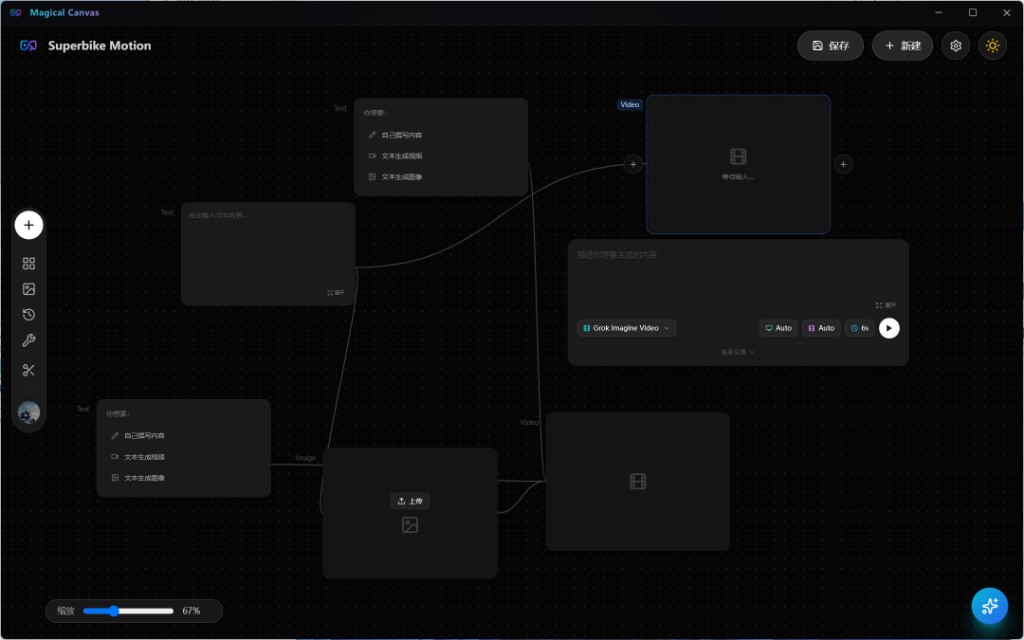
Task: Open the grid layout panel in the sidebar
Action: click(x=29, y=263)
